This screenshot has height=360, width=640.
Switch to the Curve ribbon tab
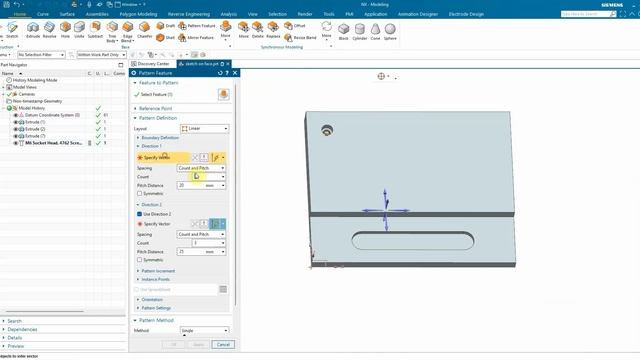coord(43,14)
